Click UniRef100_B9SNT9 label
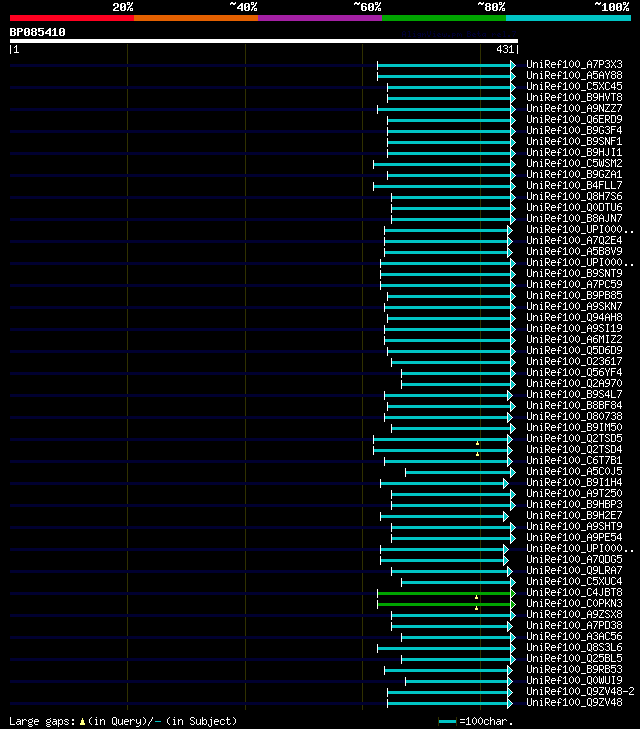 [x=574, y=273]
